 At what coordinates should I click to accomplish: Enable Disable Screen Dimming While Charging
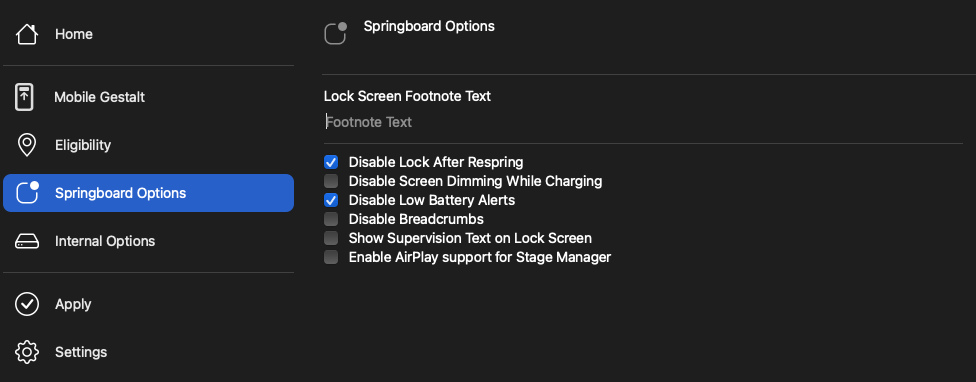pos(331,181)
